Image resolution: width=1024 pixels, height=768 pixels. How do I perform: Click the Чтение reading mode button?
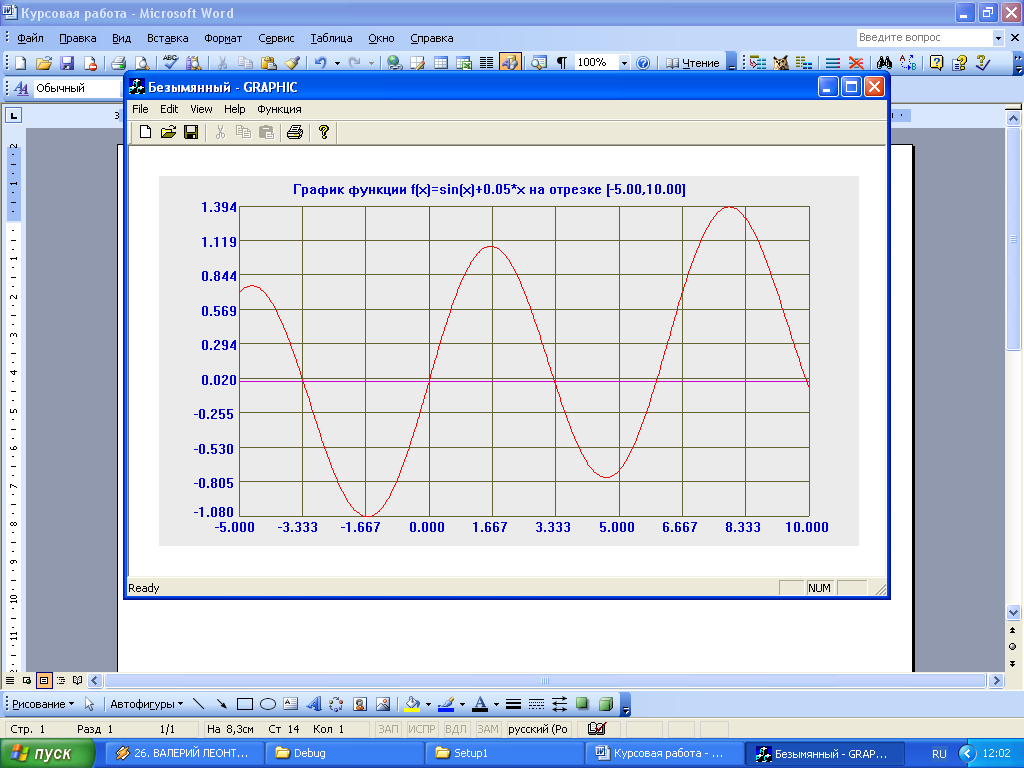click(x=693, y=62)
